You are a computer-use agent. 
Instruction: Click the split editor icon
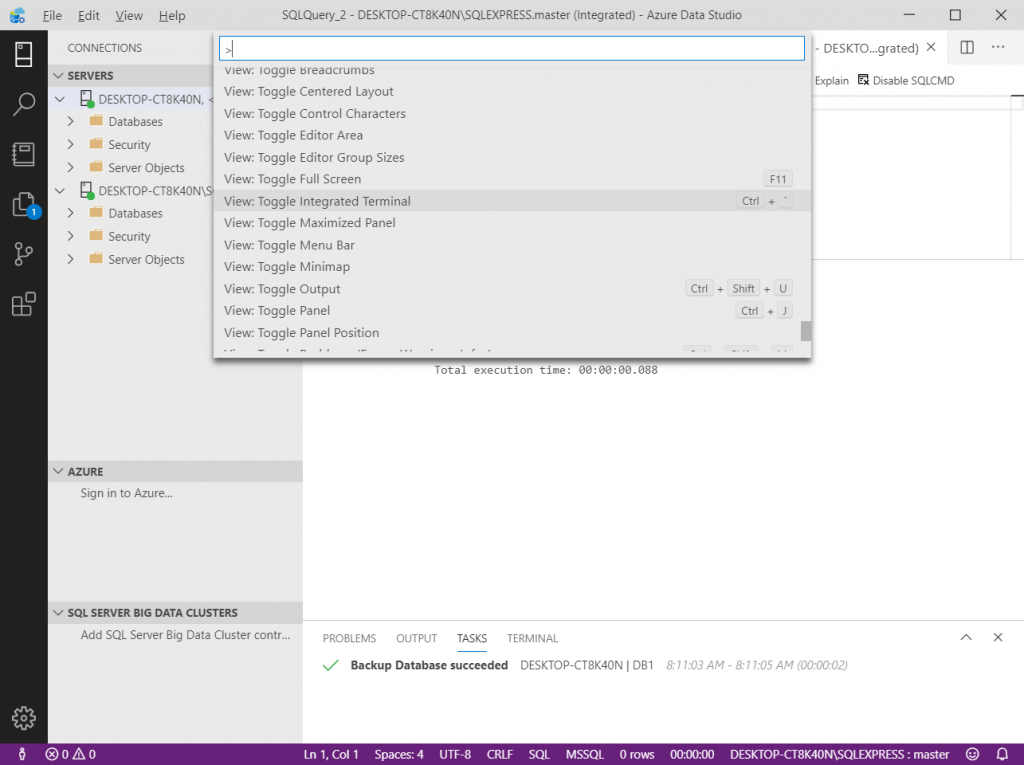point(967,47)
